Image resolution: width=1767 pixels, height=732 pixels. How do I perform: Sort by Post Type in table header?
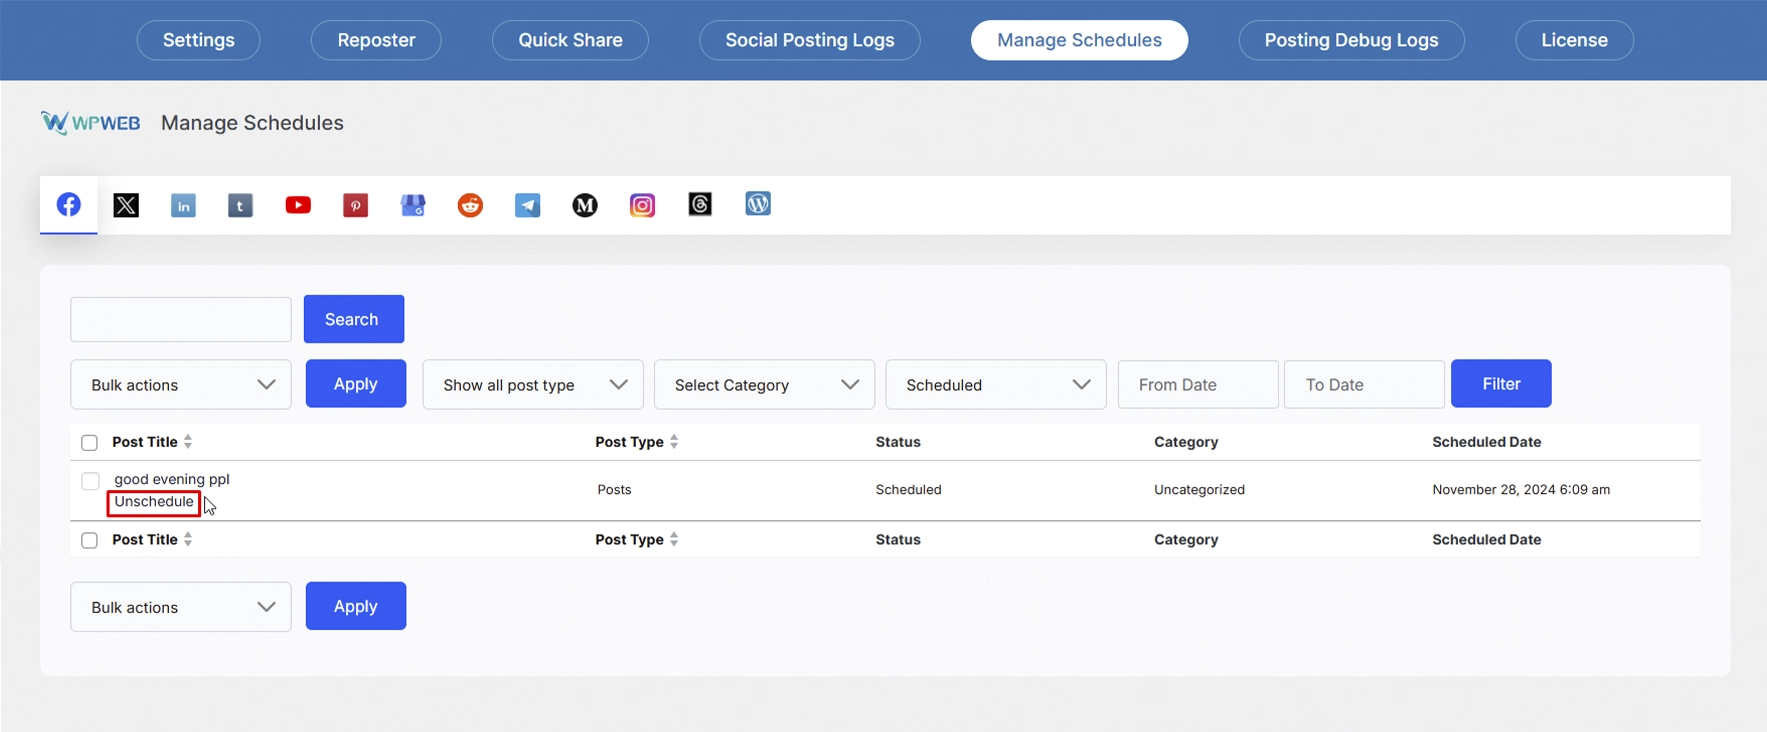[637, 442]
